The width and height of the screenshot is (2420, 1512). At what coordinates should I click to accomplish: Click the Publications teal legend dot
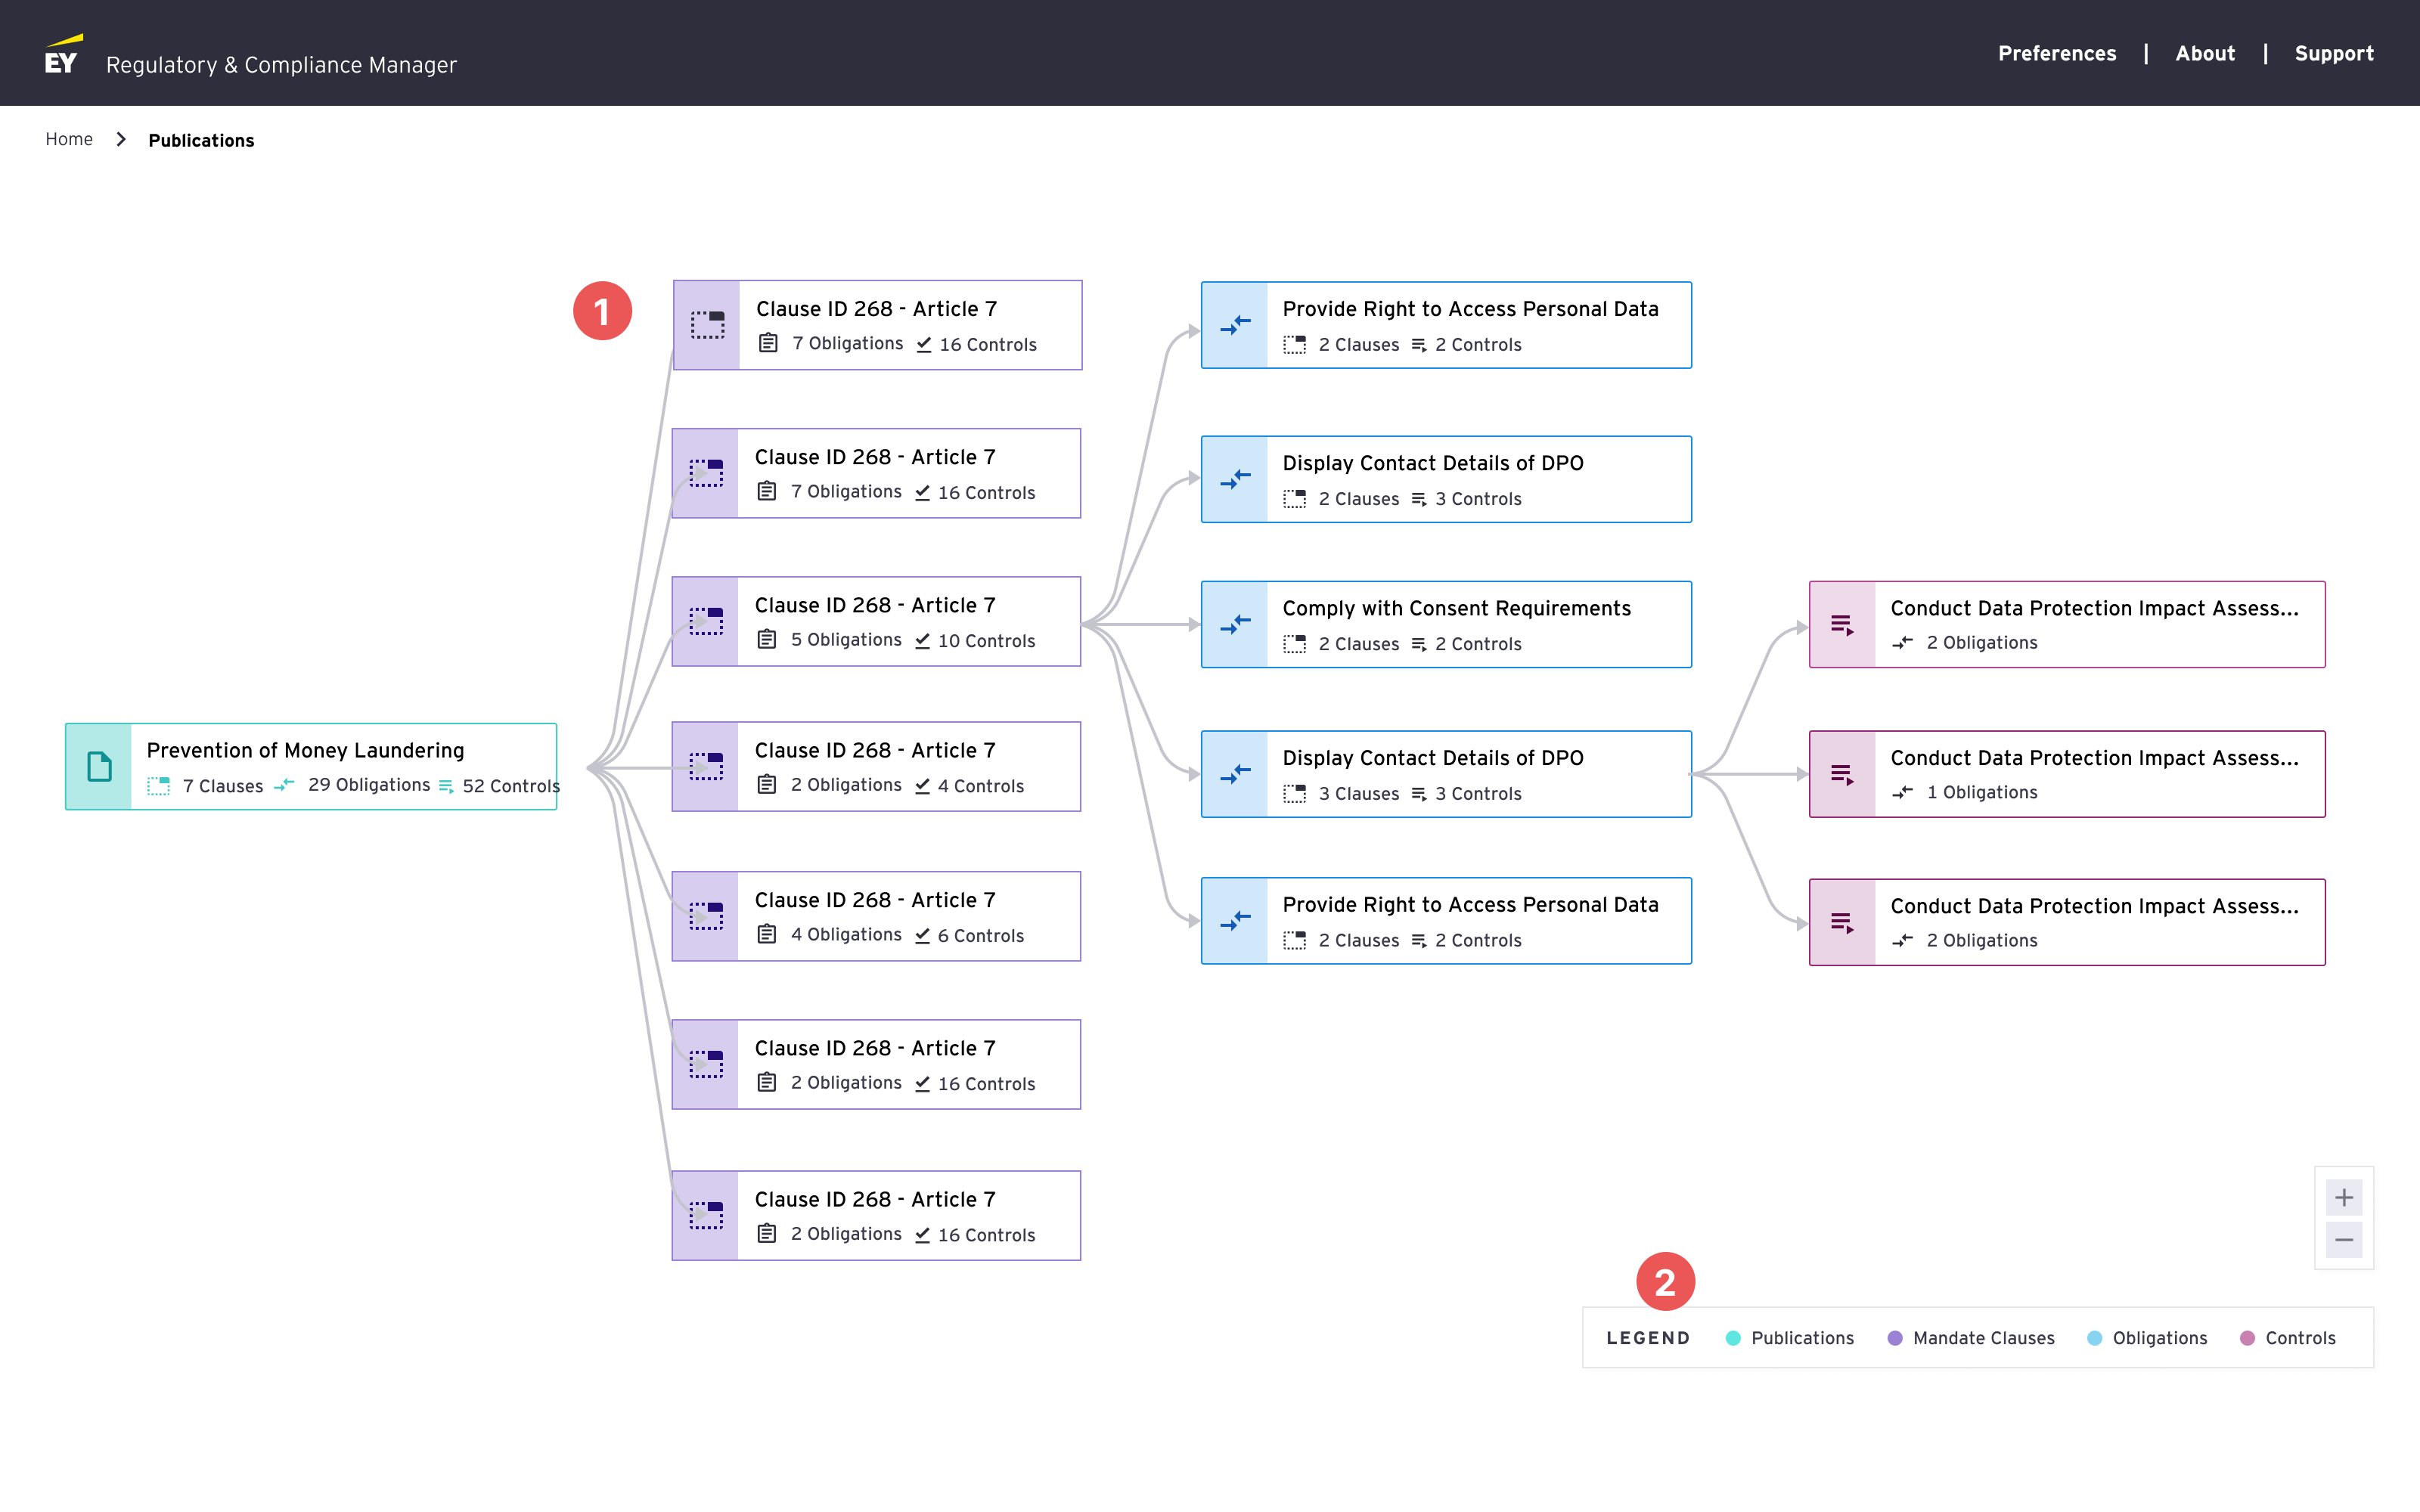[x=1733, y=1338]
